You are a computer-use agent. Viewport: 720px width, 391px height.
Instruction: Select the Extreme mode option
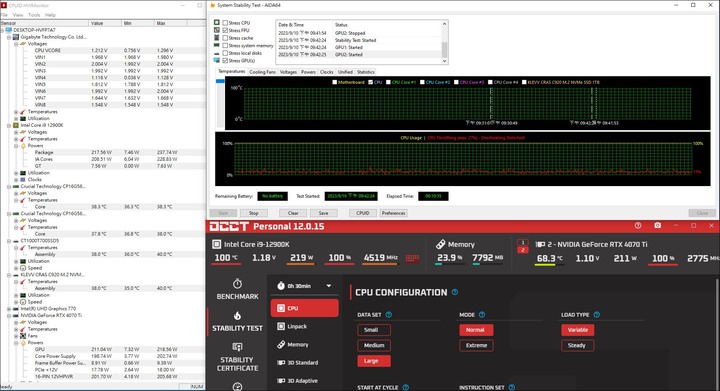point(476,345)
